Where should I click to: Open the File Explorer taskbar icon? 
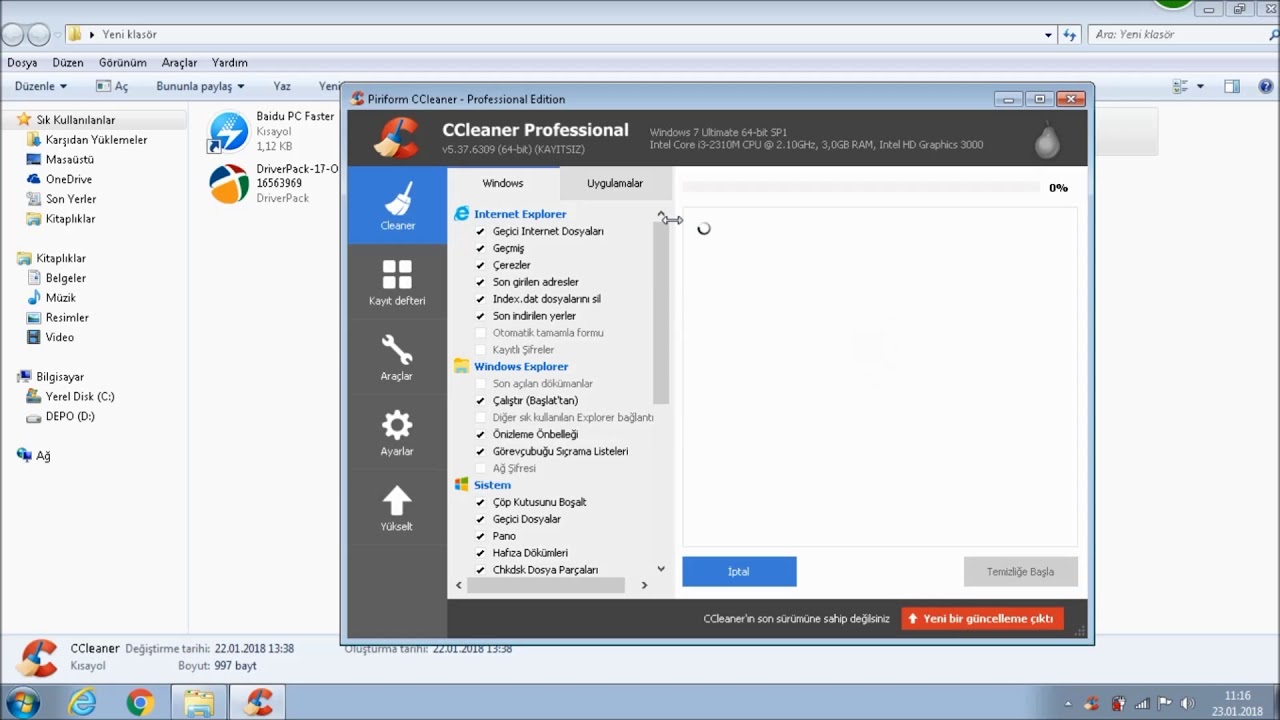tap(199, 703)
